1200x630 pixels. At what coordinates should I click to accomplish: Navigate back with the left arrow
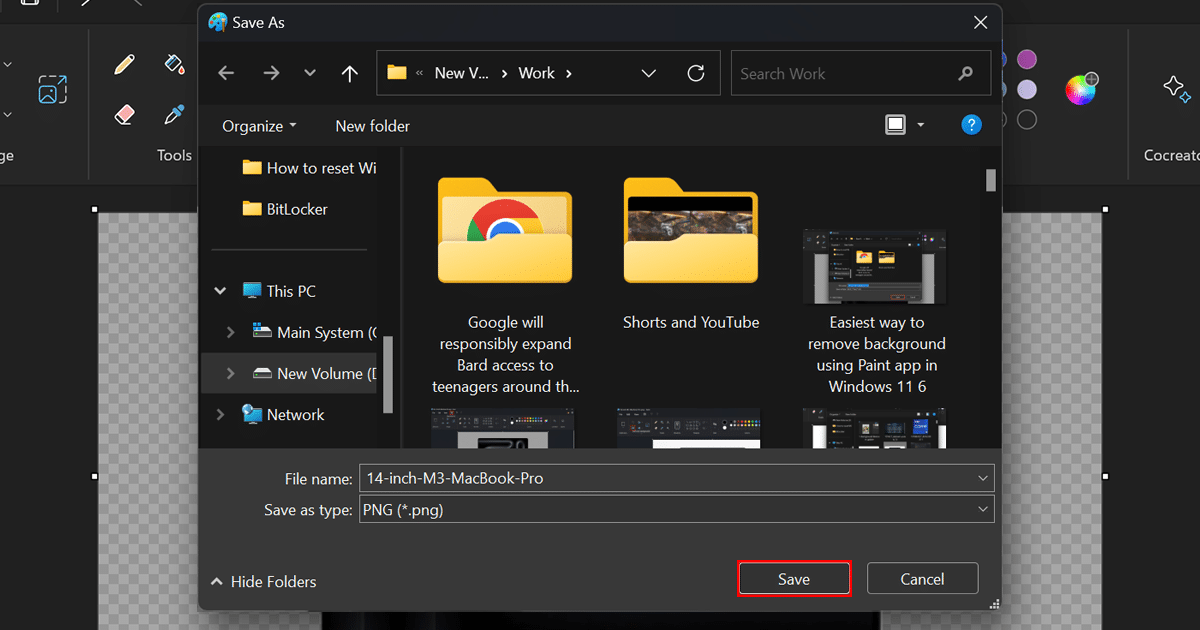tap(226, 74)
